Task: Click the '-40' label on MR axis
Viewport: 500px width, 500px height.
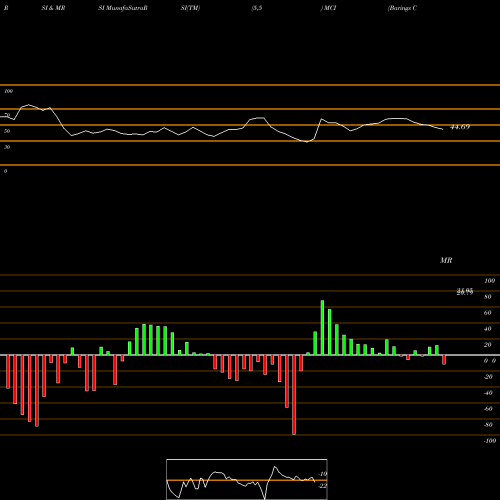Action: [488, 393]
